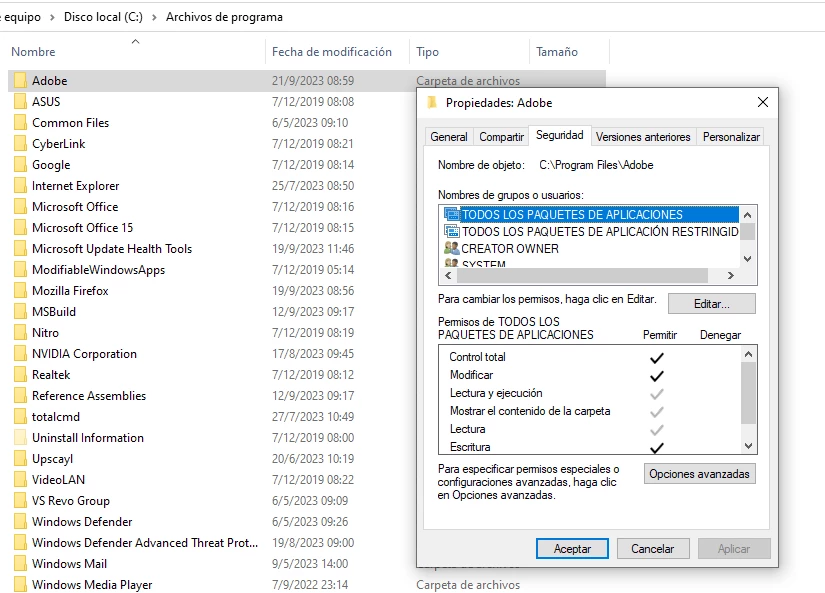
Task: Click icon for TODOS LOS PAQUETES DE APLICACIÓN RESTRINGID
Action: [451, 231]
